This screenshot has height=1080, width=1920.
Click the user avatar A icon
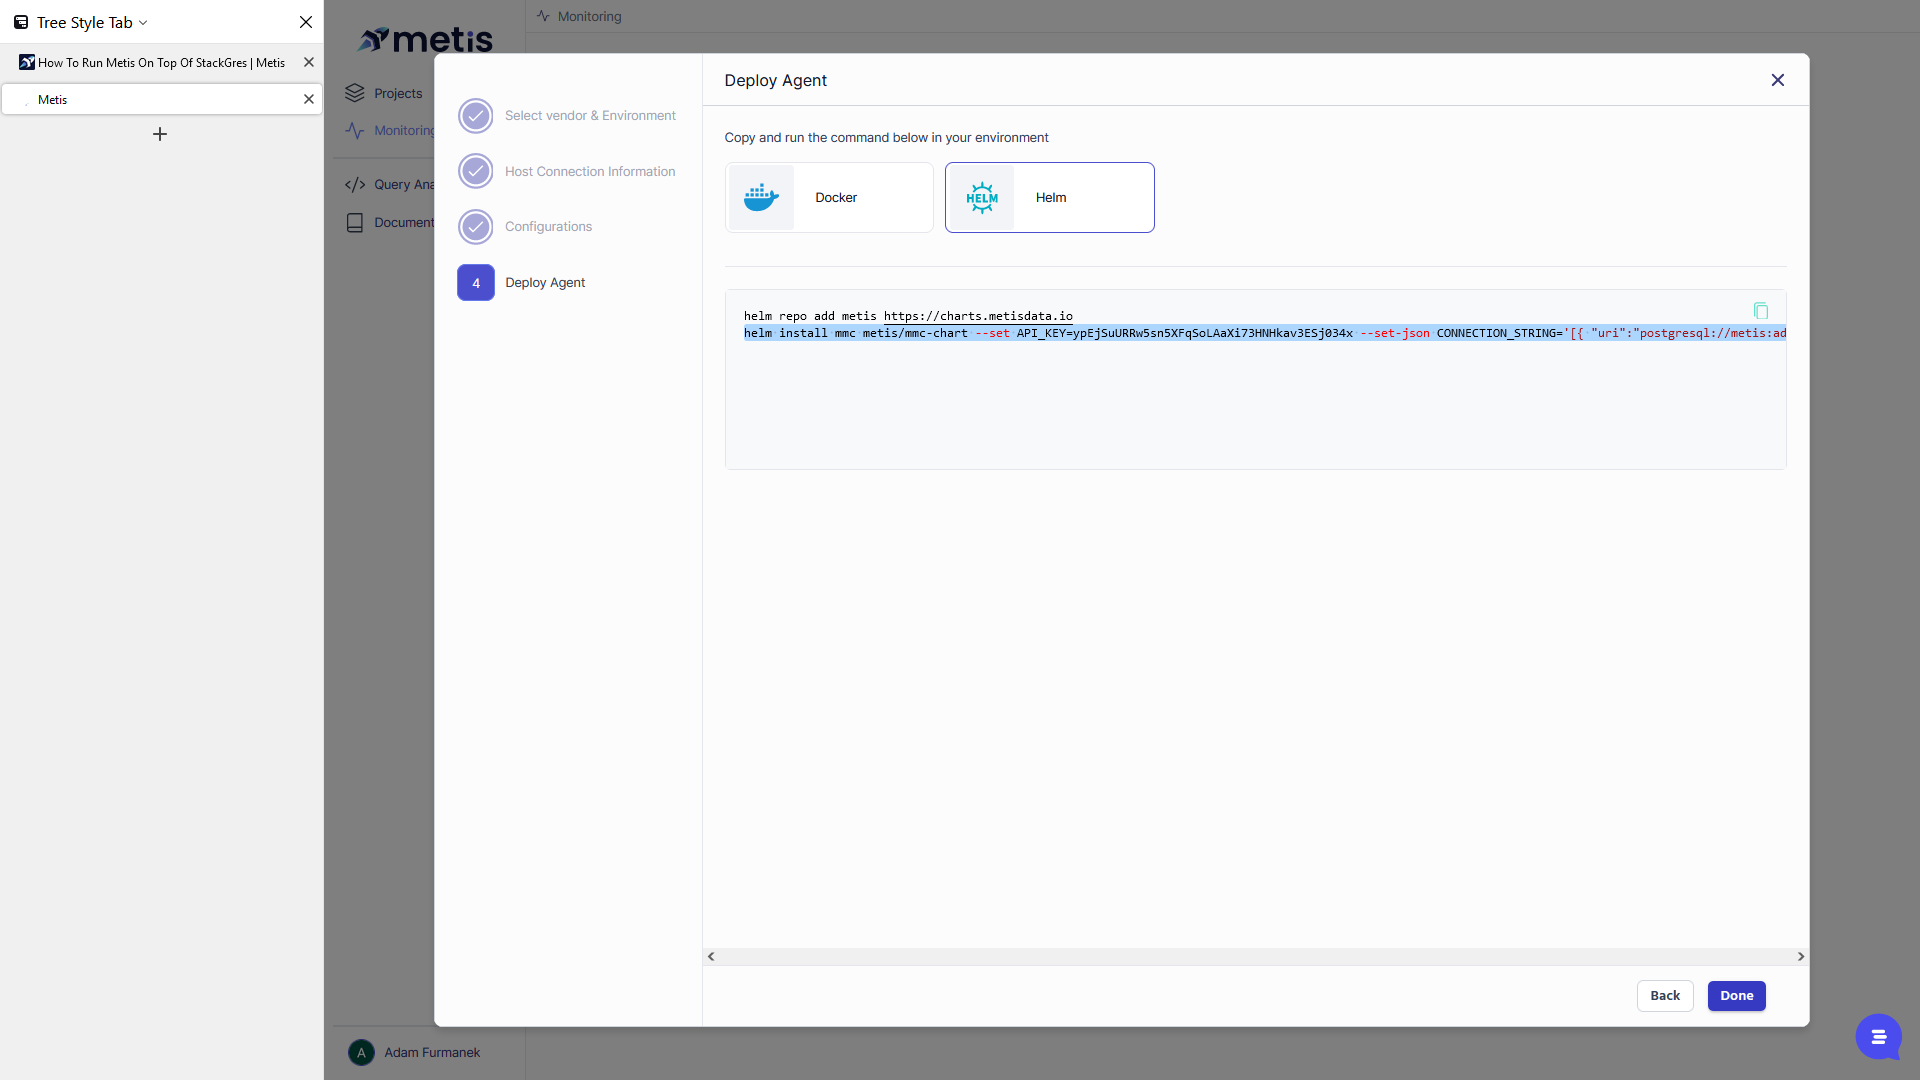point(361,1053)
